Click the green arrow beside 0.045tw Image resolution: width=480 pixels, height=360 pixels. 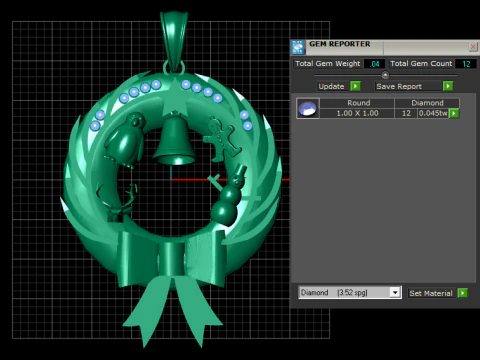pos(454,114)
